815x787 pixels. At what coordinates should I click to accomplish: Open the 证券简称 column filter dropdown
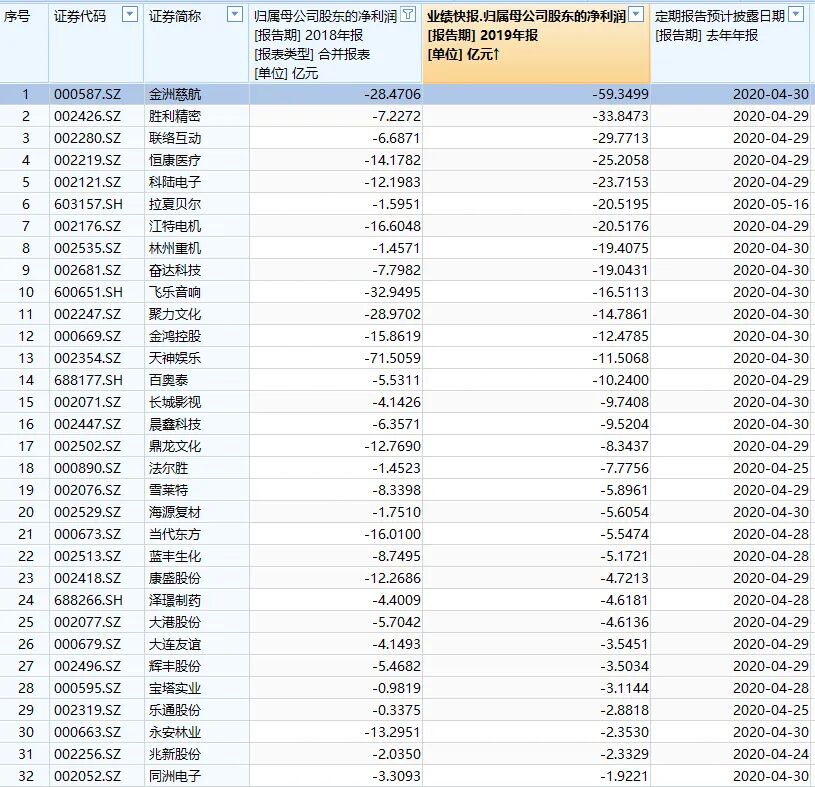click(x=235, y=15)
